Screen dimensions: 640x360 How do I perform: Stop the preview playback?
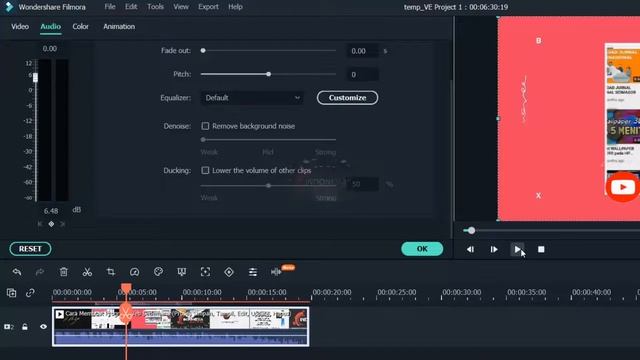click(x=541, y=249)
